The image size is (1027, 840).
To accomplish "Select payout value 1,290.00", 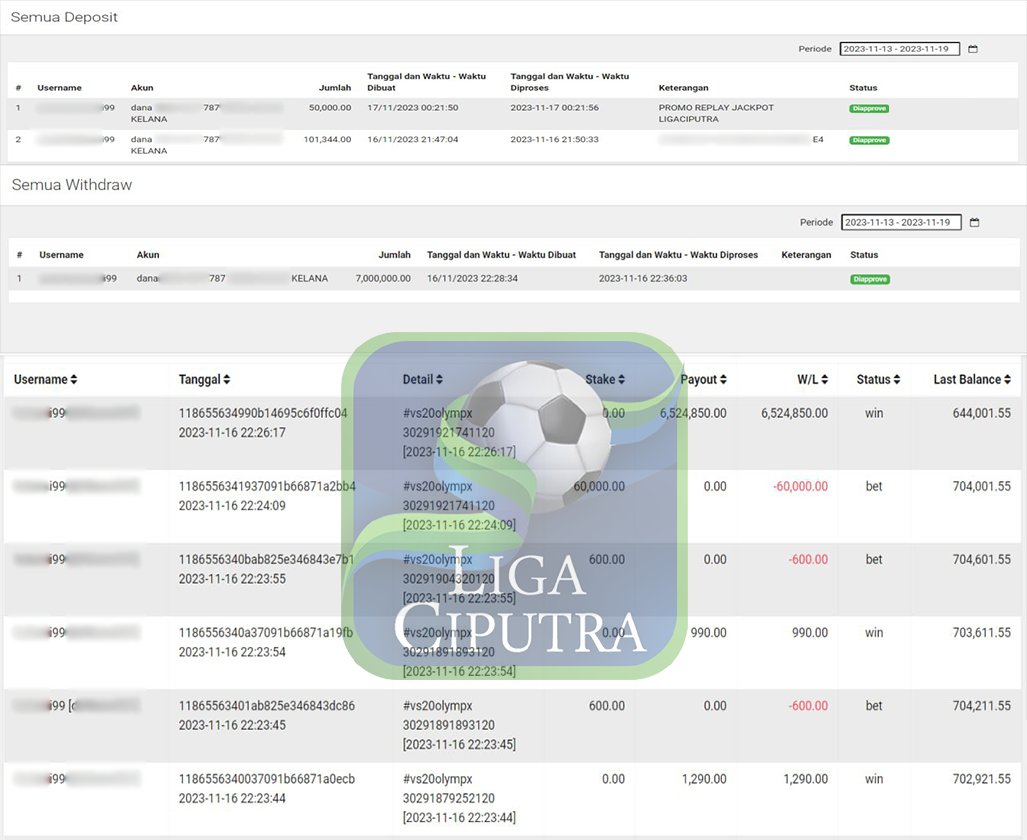I will coord(704,779).
